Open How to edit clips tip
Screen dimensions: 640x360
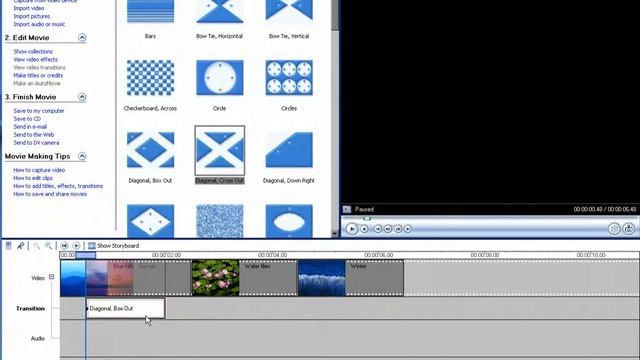point(33,178)
